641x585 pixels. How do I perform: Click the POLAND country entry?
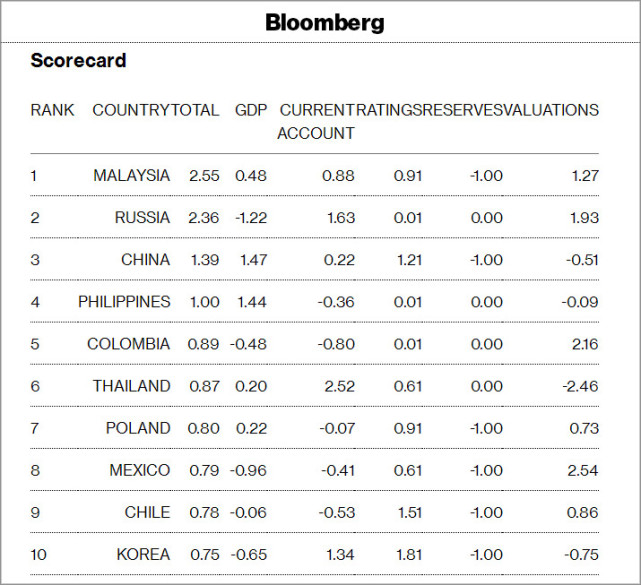click(x=138, y=428)
